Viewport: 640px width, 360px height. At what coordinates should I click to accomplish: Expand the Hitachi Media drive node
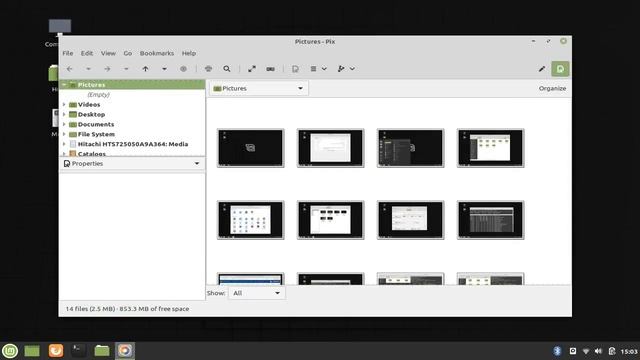[x=64, y=144]
